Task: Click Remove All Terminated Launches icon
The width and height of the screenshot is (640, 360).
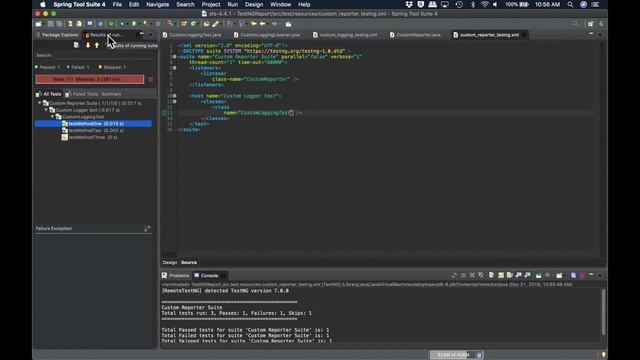Action: click(481, 276)
